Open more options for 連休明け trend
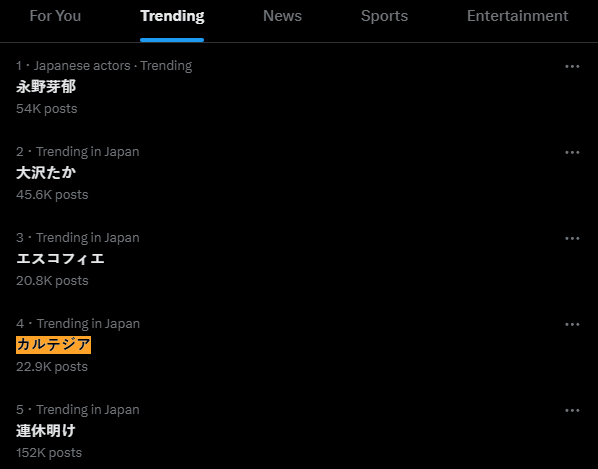 coord(572,411)
